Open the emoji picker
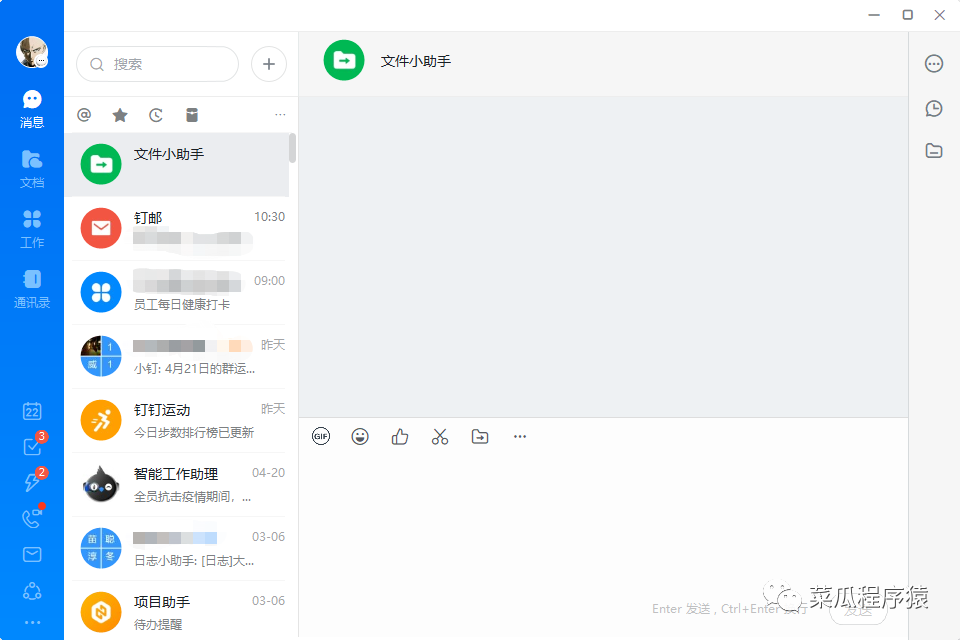Image resolution: width=960 pixels, height=640 pixels. coord(360,437)
